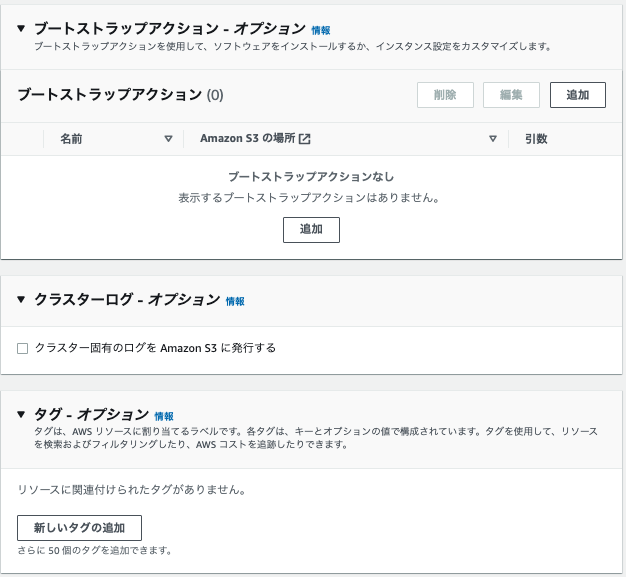Click 追加 button under empty table message
Viewport: 626px width, 577px height.
click(x=311, y=230)
